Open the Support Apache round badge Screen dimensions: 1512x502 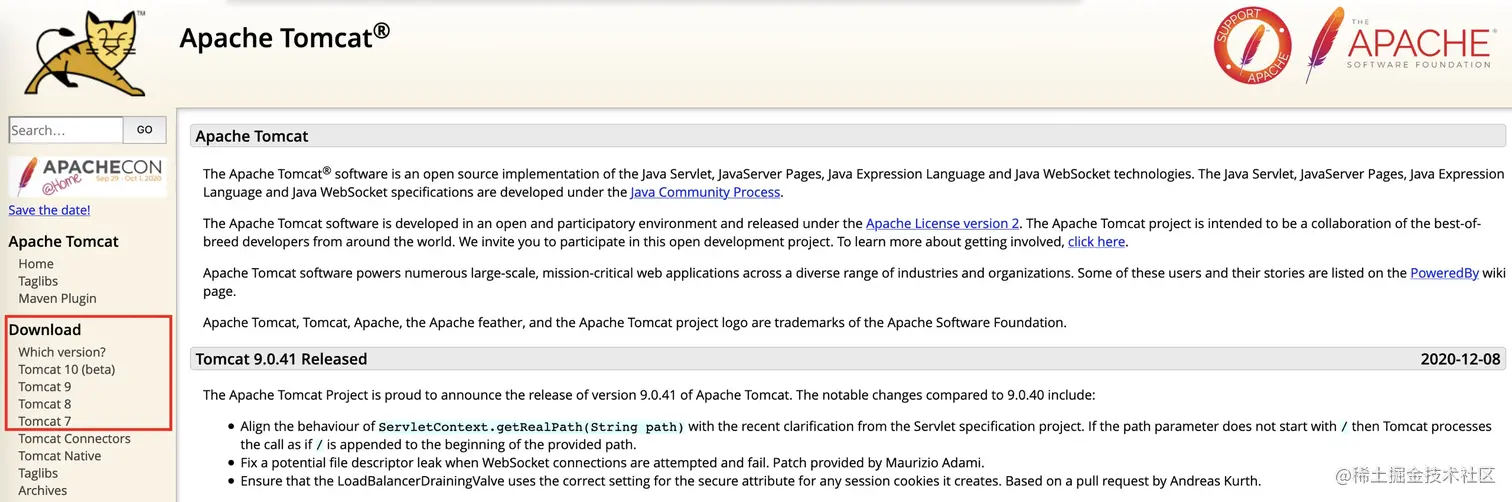[x=1252, y=45]
